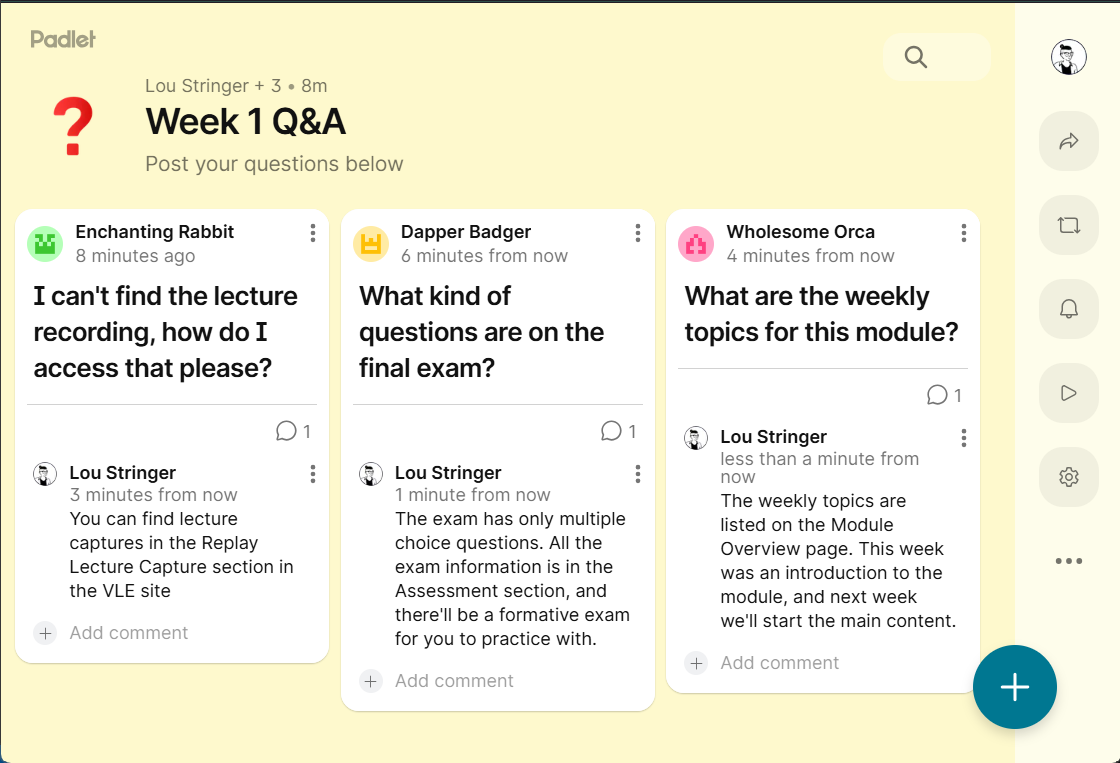Open Wholesome Orca post options menu
The image size is (1120, 763).
click(963, 233)
